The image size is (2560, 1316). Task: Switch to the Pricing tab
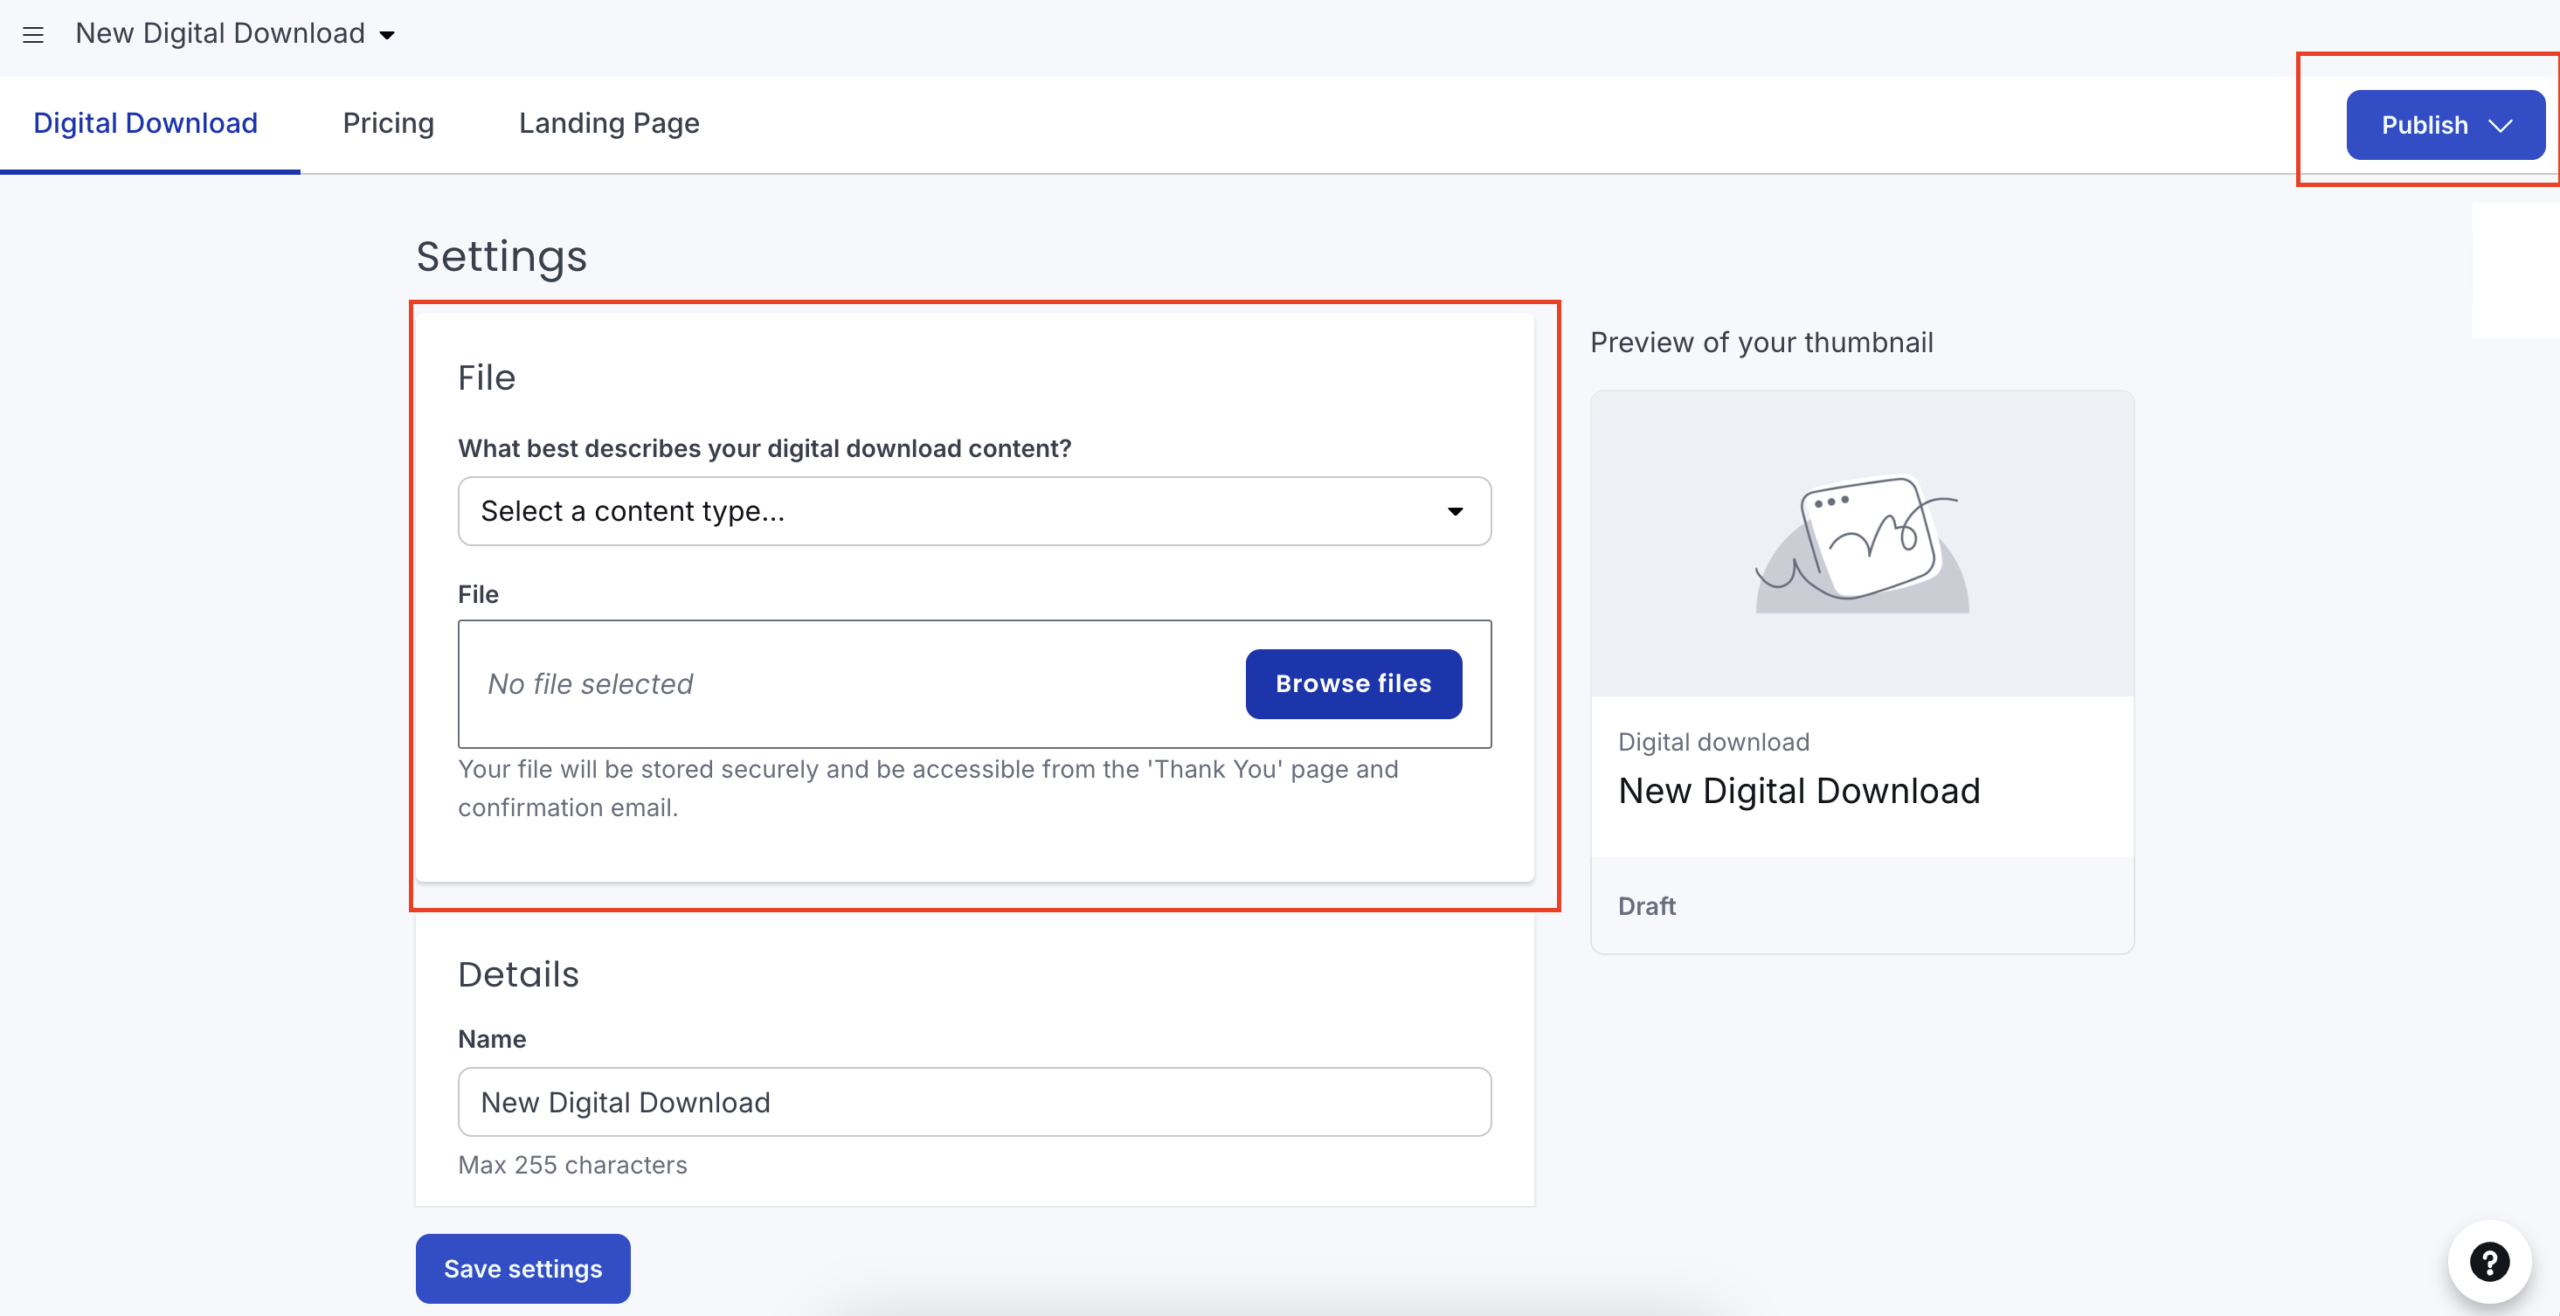(x=388, y=123)
